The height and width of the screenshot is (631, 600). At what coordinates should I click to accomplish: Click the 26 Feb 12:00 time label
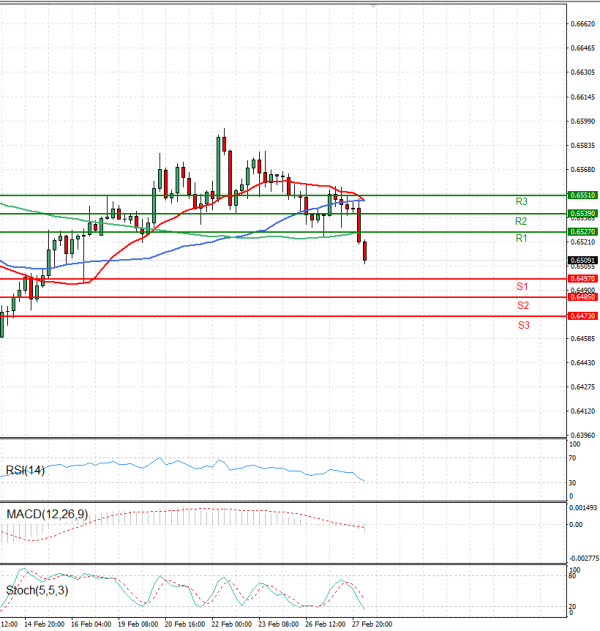(325, 624)
